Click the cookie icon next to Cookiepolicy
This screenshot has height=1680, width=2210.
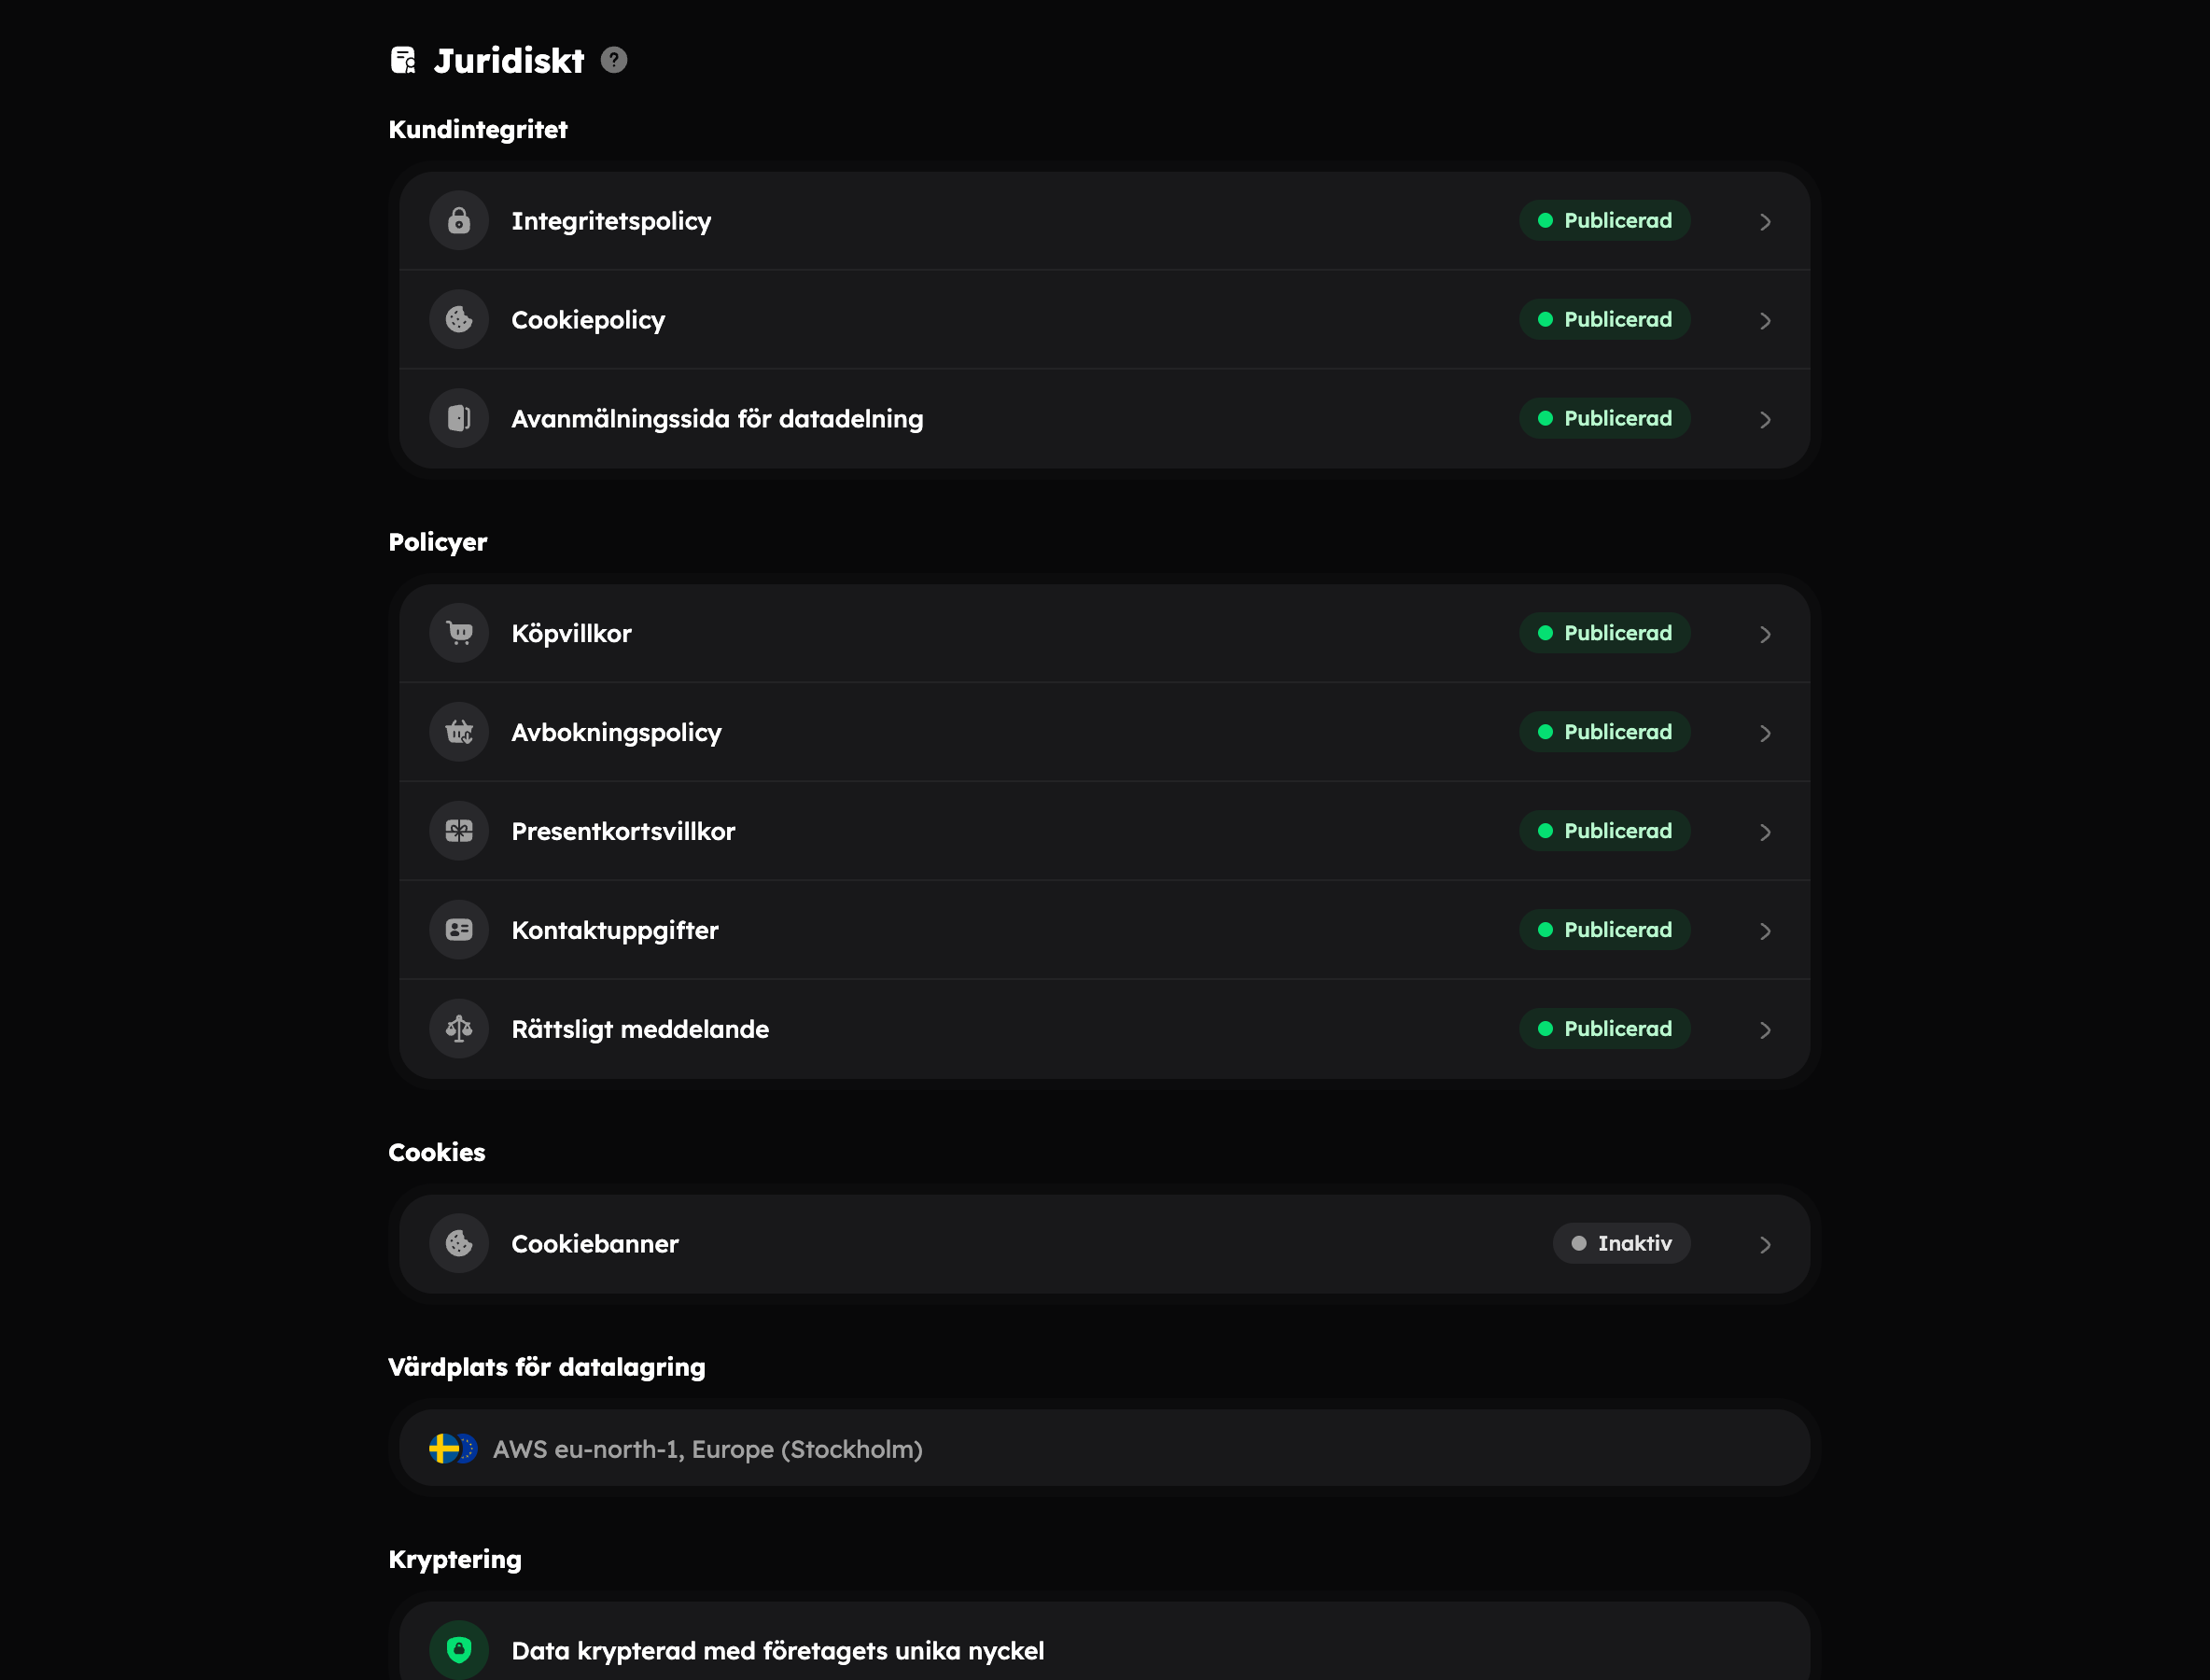pyautogui.click(x=459, y=320)
